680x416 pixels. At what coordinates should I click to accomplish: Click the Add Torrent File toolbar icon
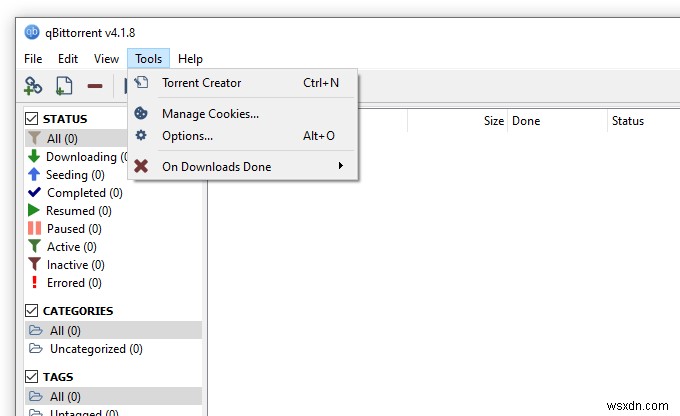tap(64, 85)
